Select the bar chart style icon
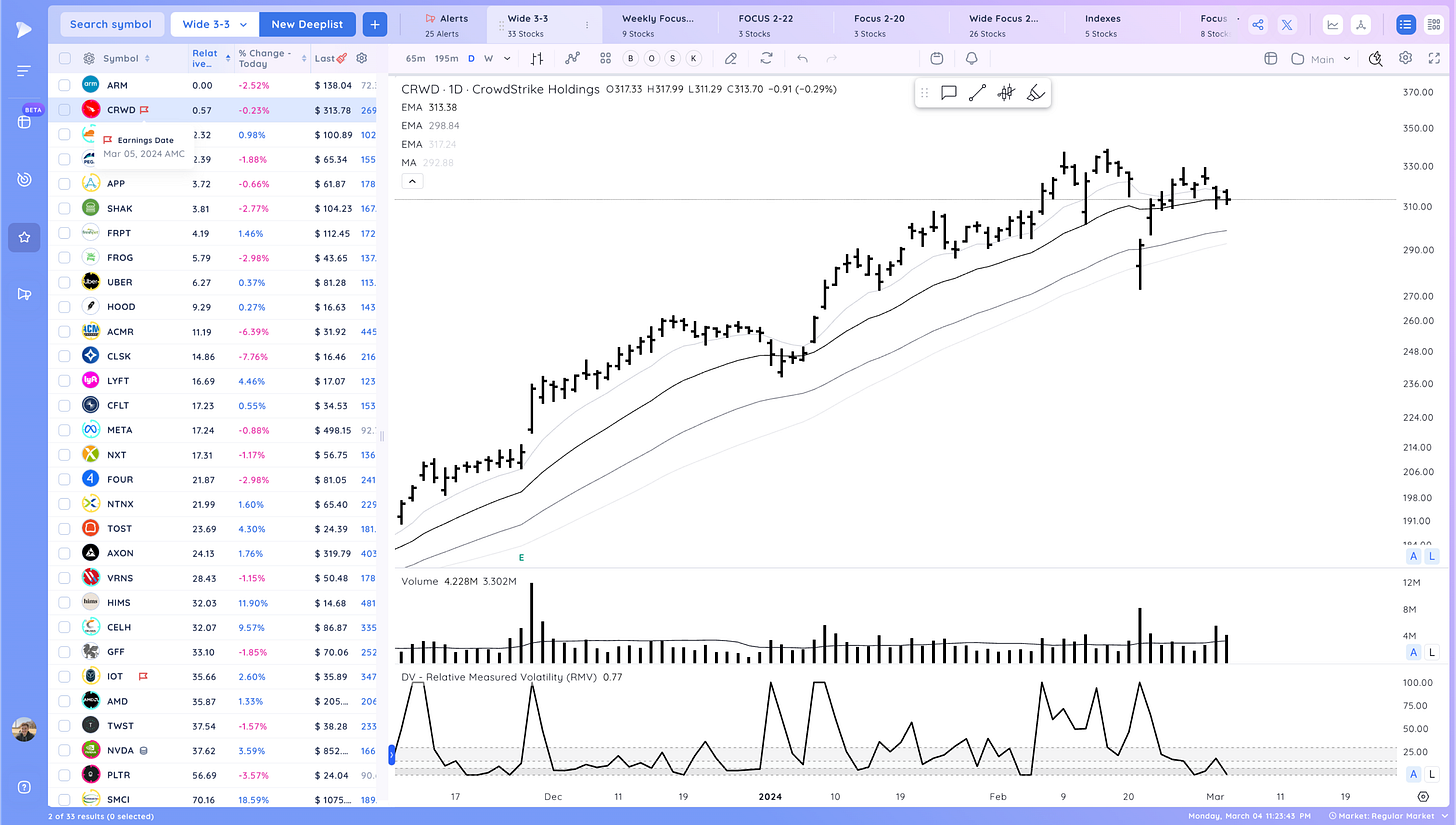 tap(538, 59)
